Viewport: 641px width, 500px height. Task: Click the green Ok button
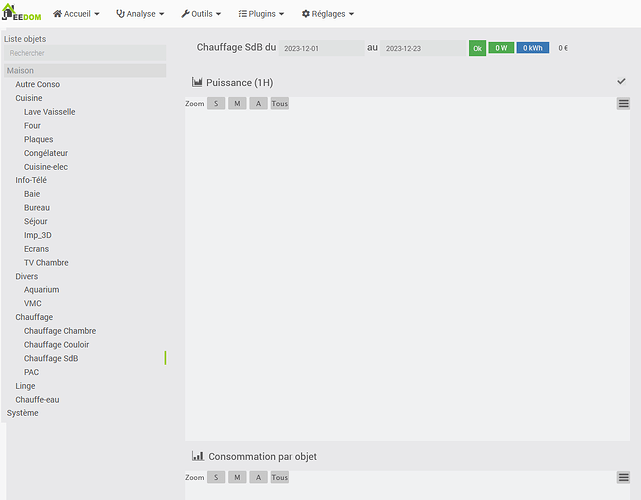pos(477,48)
